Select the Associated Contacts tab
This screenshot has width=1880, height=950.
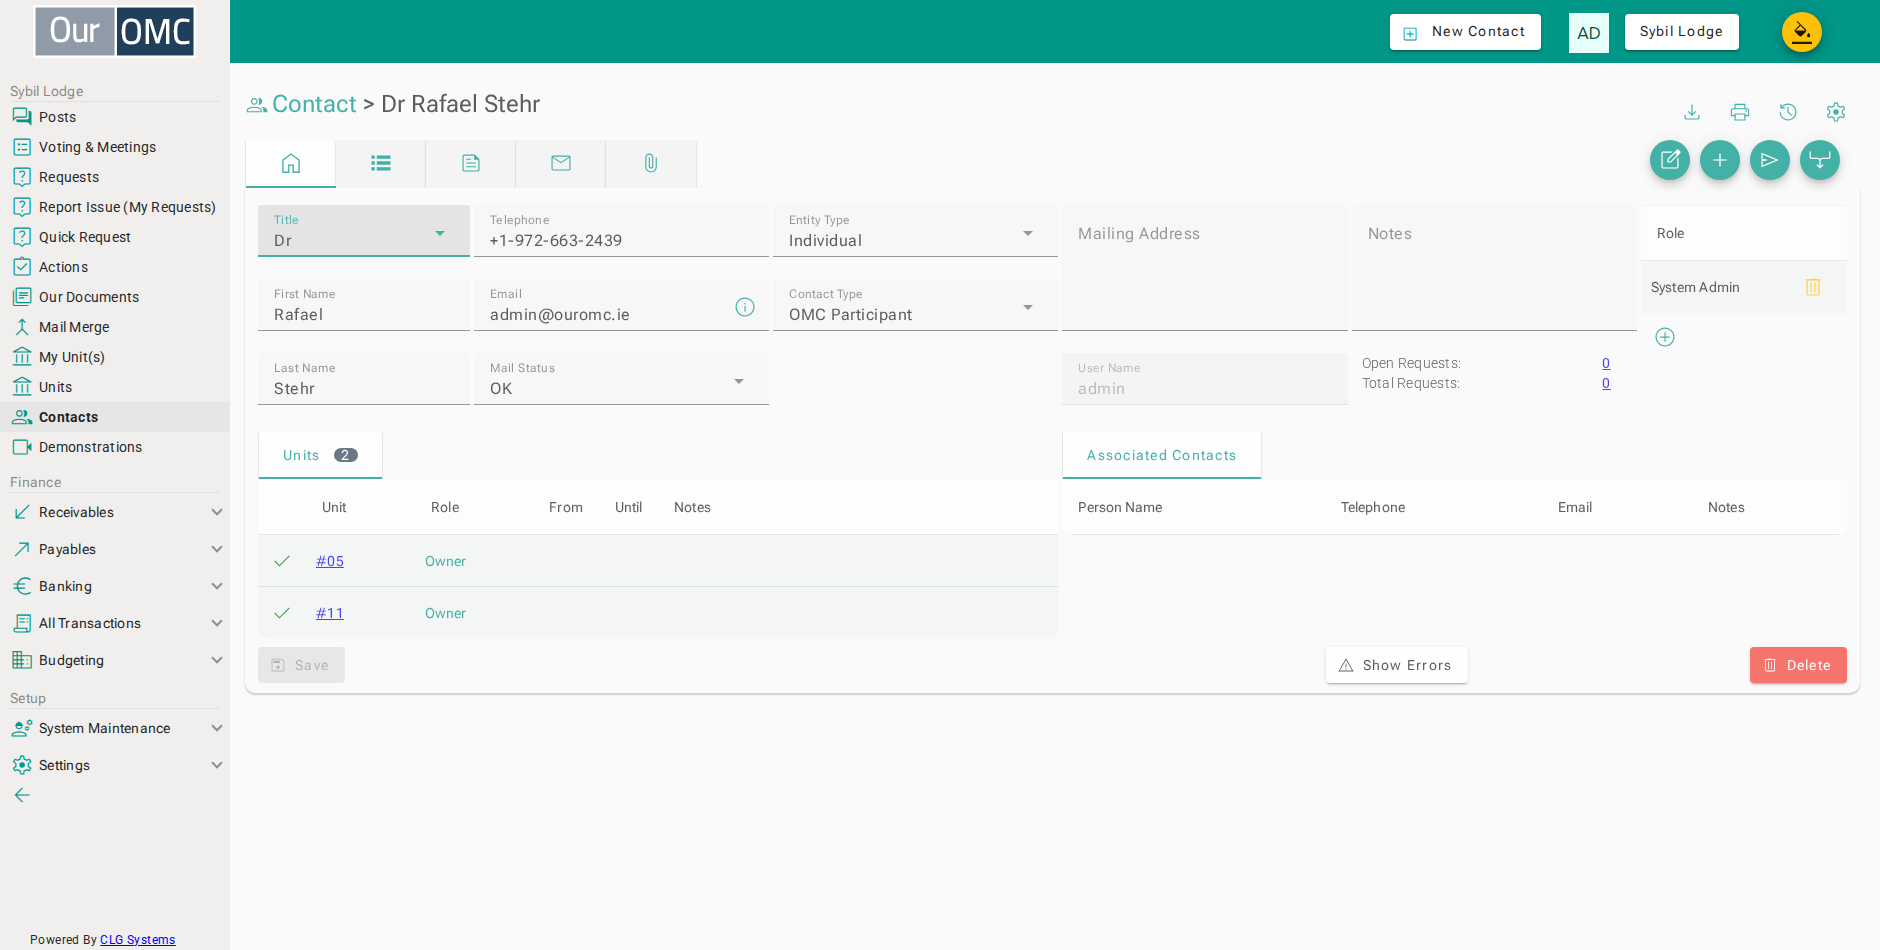[1161, 455]
